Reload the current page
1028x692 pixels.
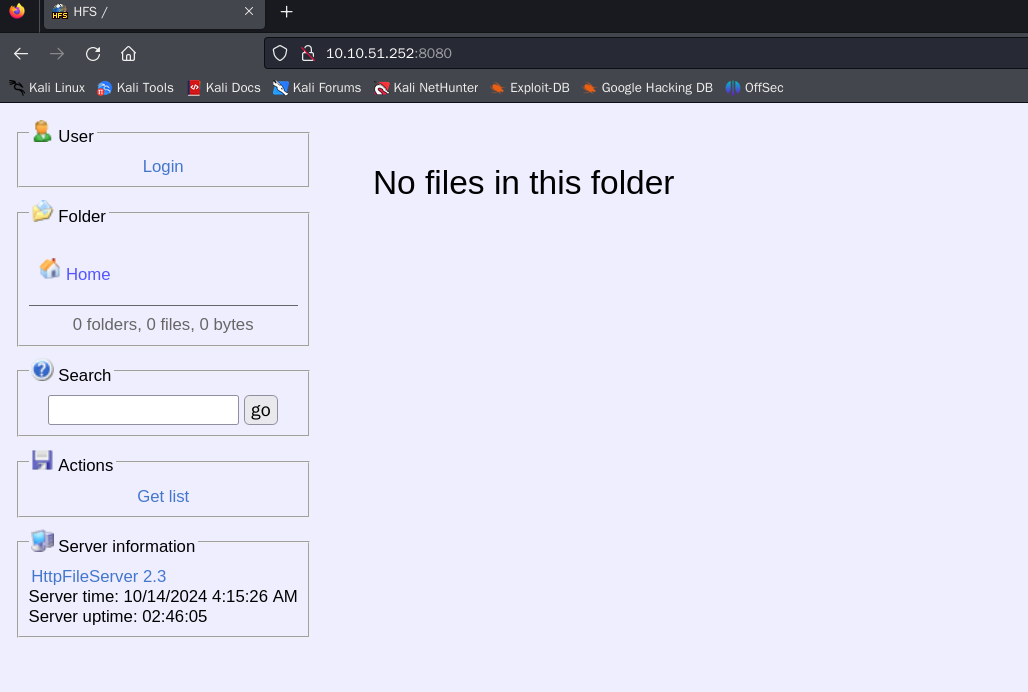[x=93, y=54]
